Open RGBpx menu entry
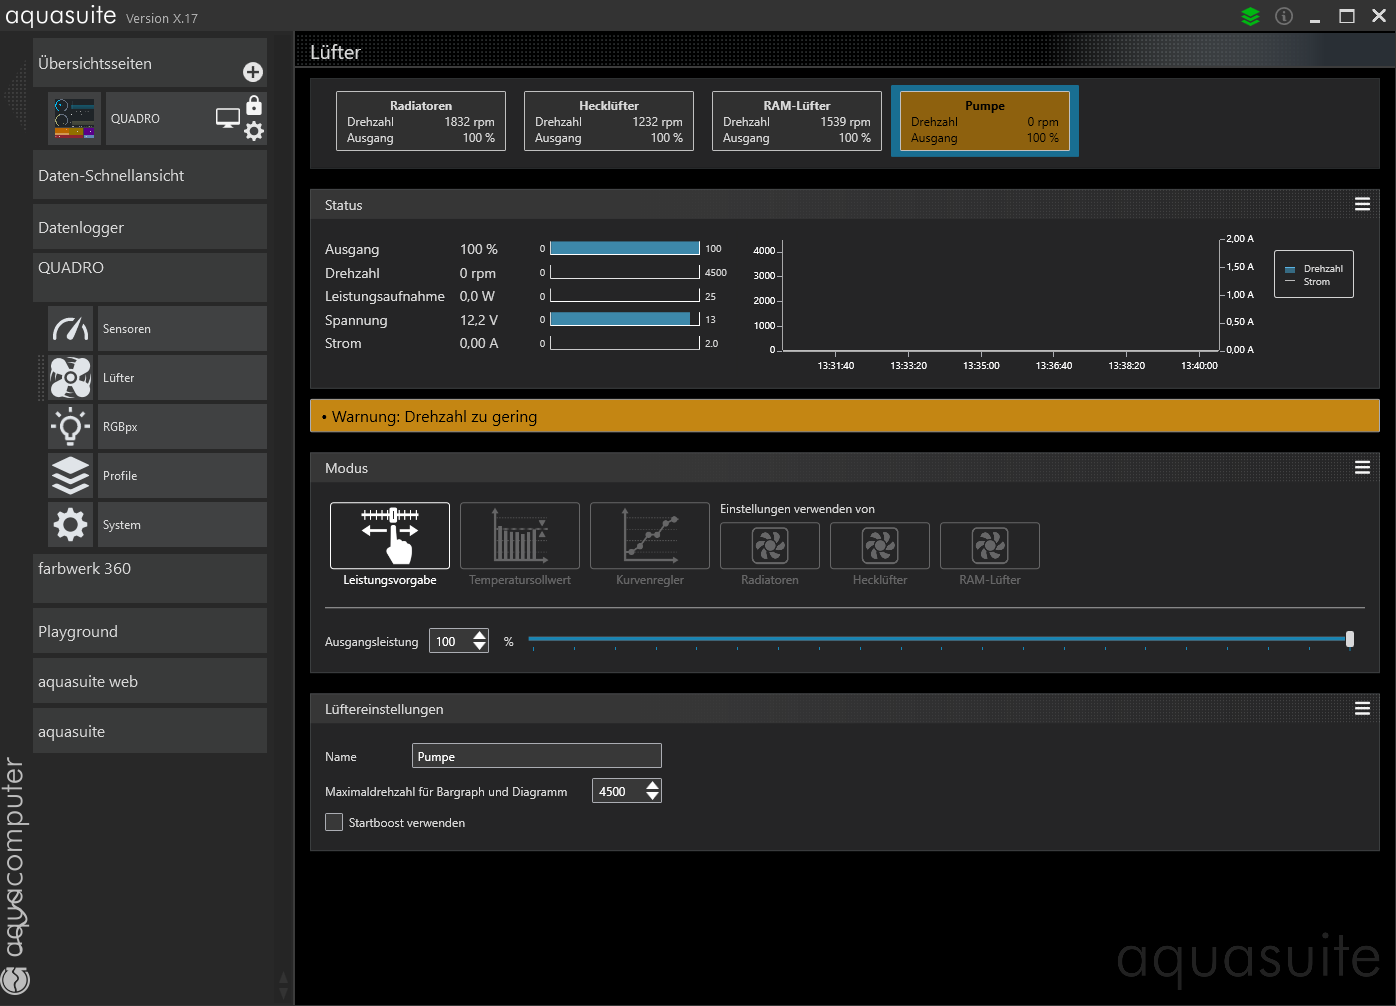Screen dimensions: 1396x1006 pos(182,427)
